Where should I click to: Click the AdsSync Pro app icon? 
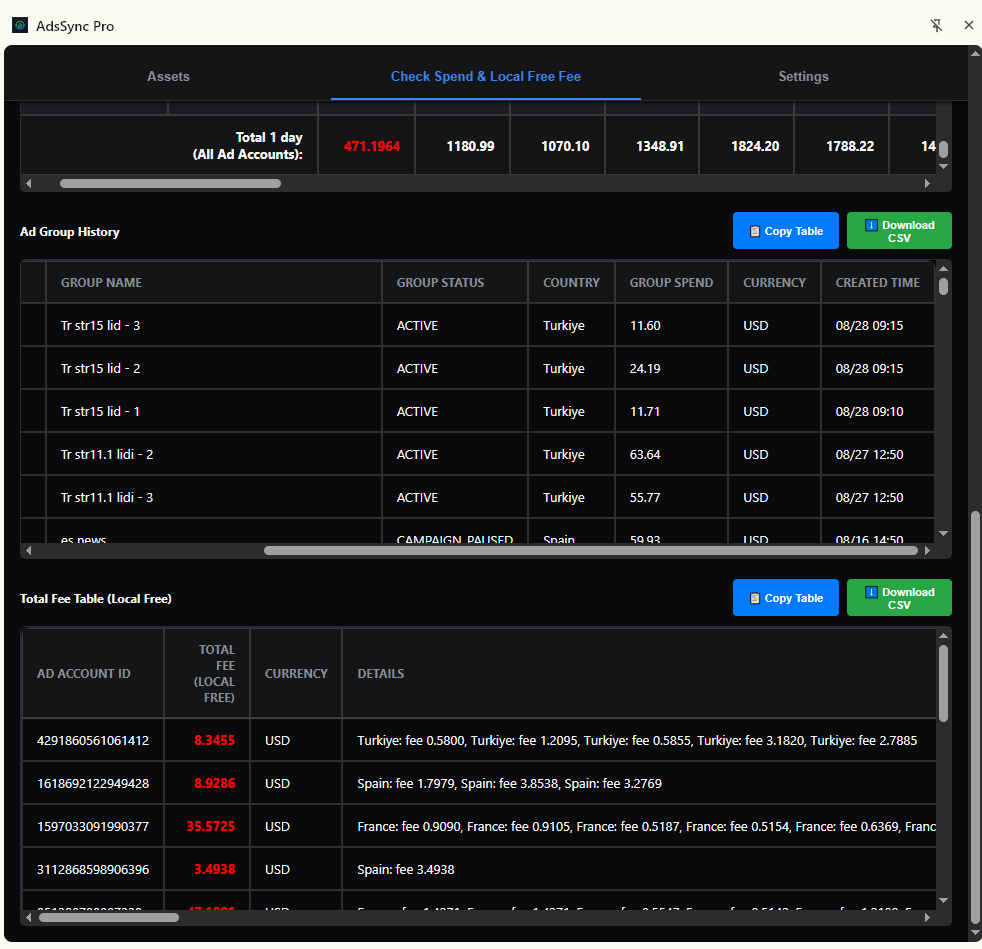pyautogui.click(x=20, y=25)
